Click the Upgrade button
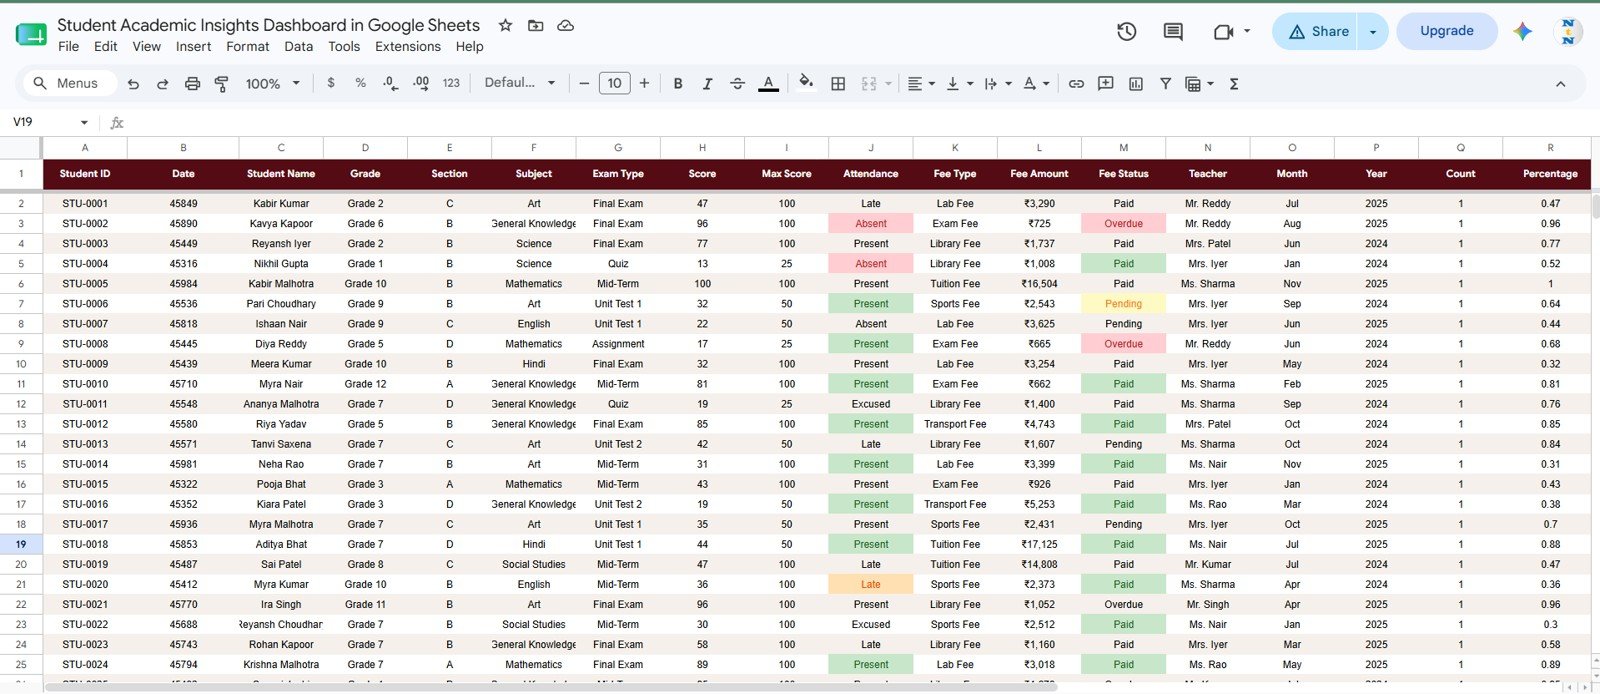Image resolution: width=1600 pixels, height=694 pixels. pos(1447,31)
